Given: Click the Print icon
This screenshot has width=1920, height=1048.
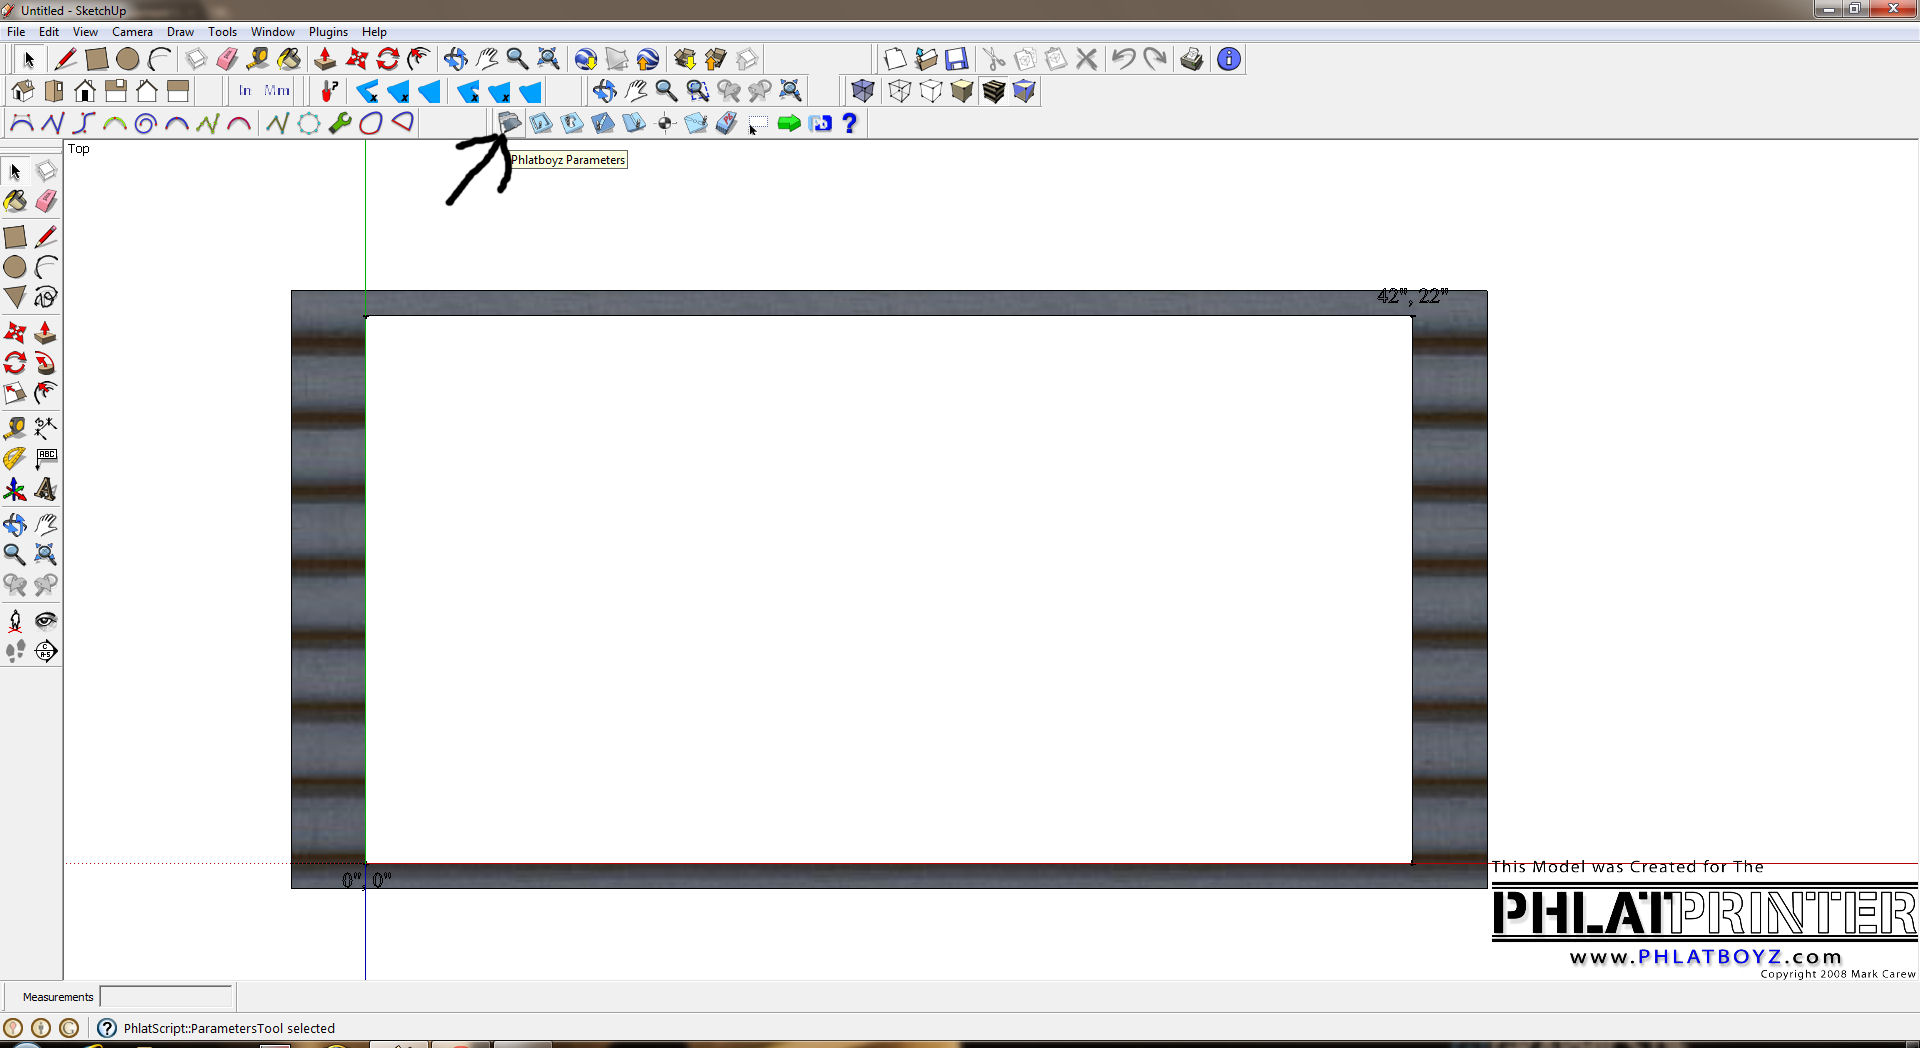Looking at the screenshot, I should (x=1191, y=59).
